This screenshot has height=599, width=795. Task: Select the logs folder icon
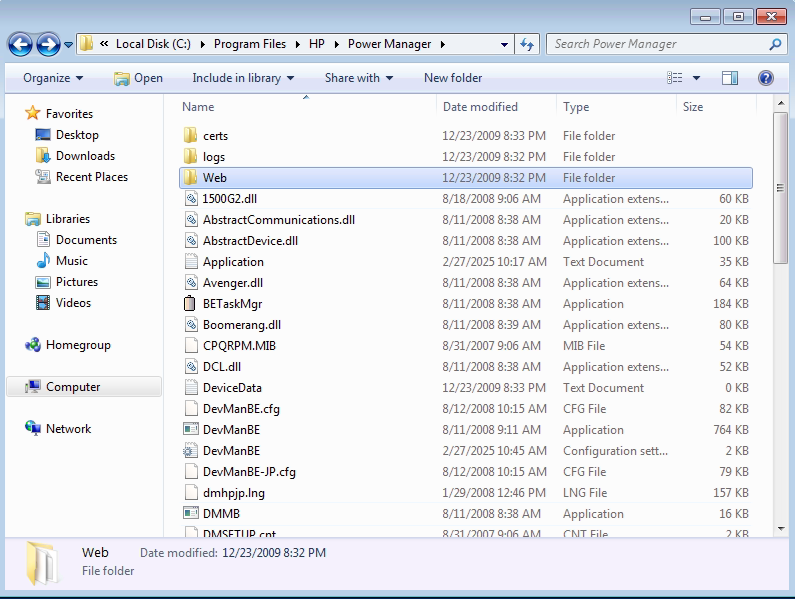[191, 156]
